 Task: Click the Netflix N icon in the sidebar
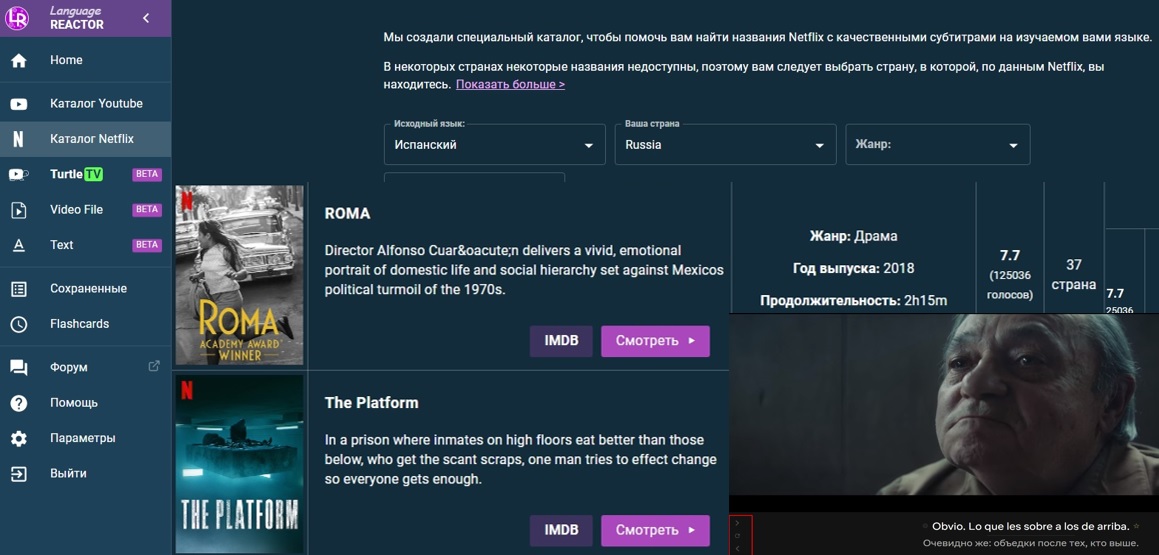(x=18, y=139)
